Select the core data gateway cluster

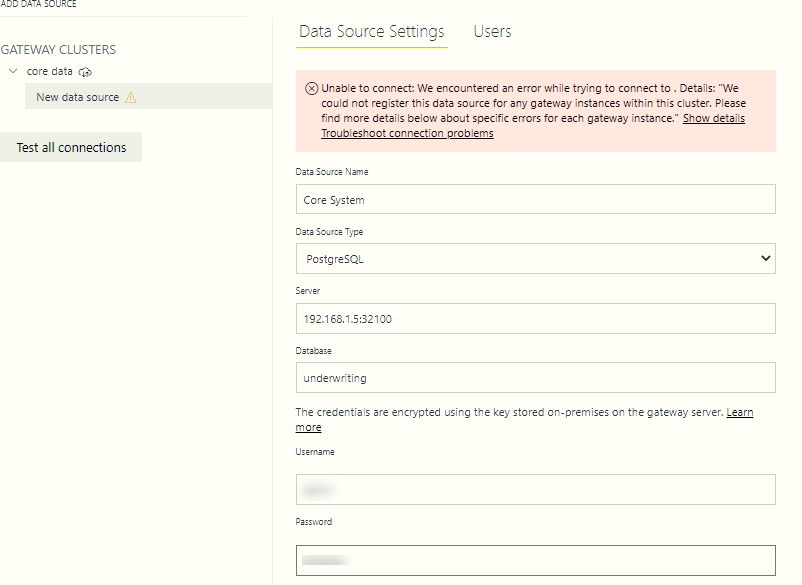click(49, 72)
